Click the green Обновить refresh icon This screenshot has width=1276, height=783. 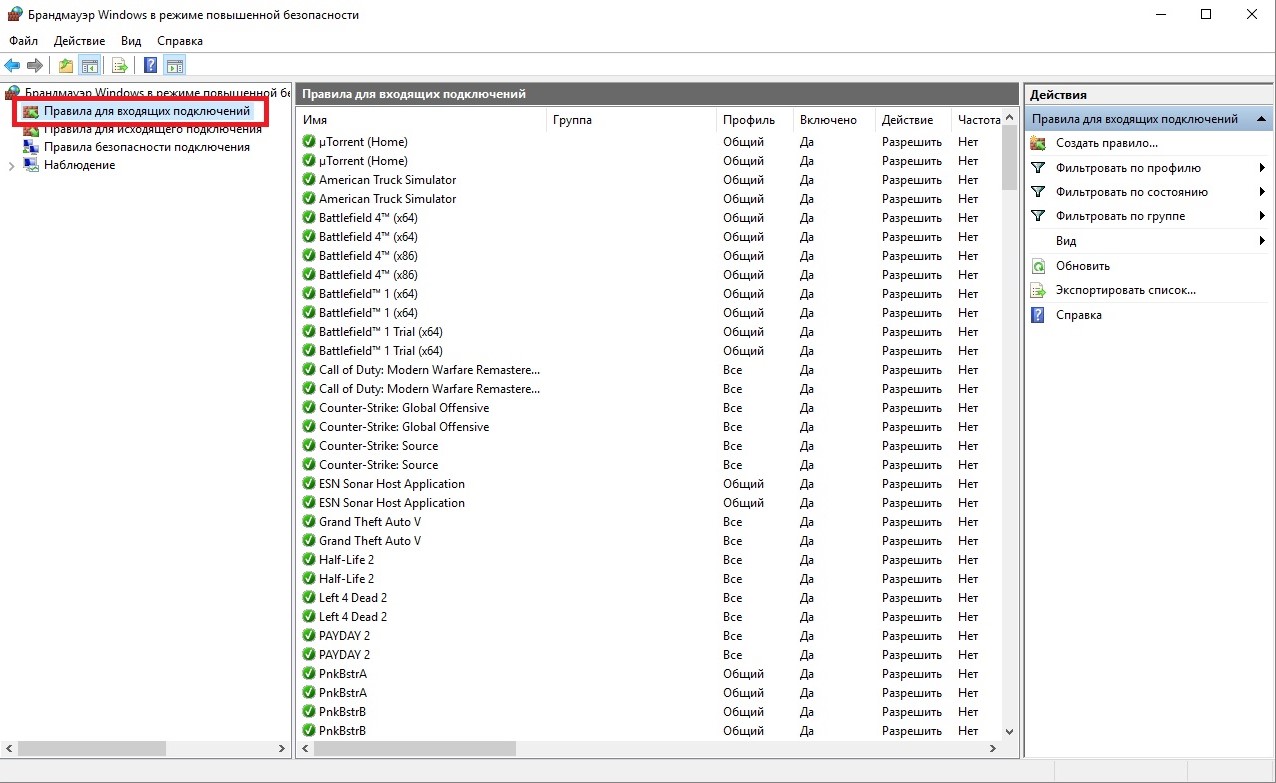click(1038, 266)
